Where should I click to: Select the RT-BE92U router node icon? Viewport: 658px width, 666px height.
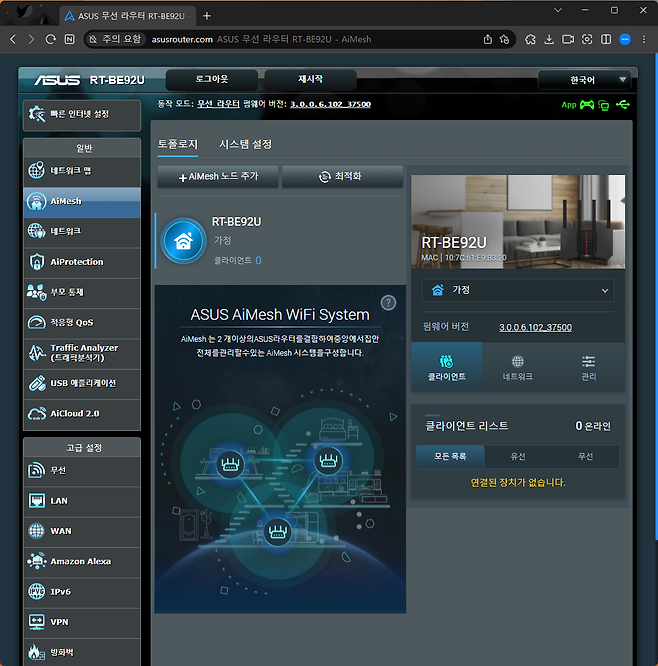pos(183,241)
